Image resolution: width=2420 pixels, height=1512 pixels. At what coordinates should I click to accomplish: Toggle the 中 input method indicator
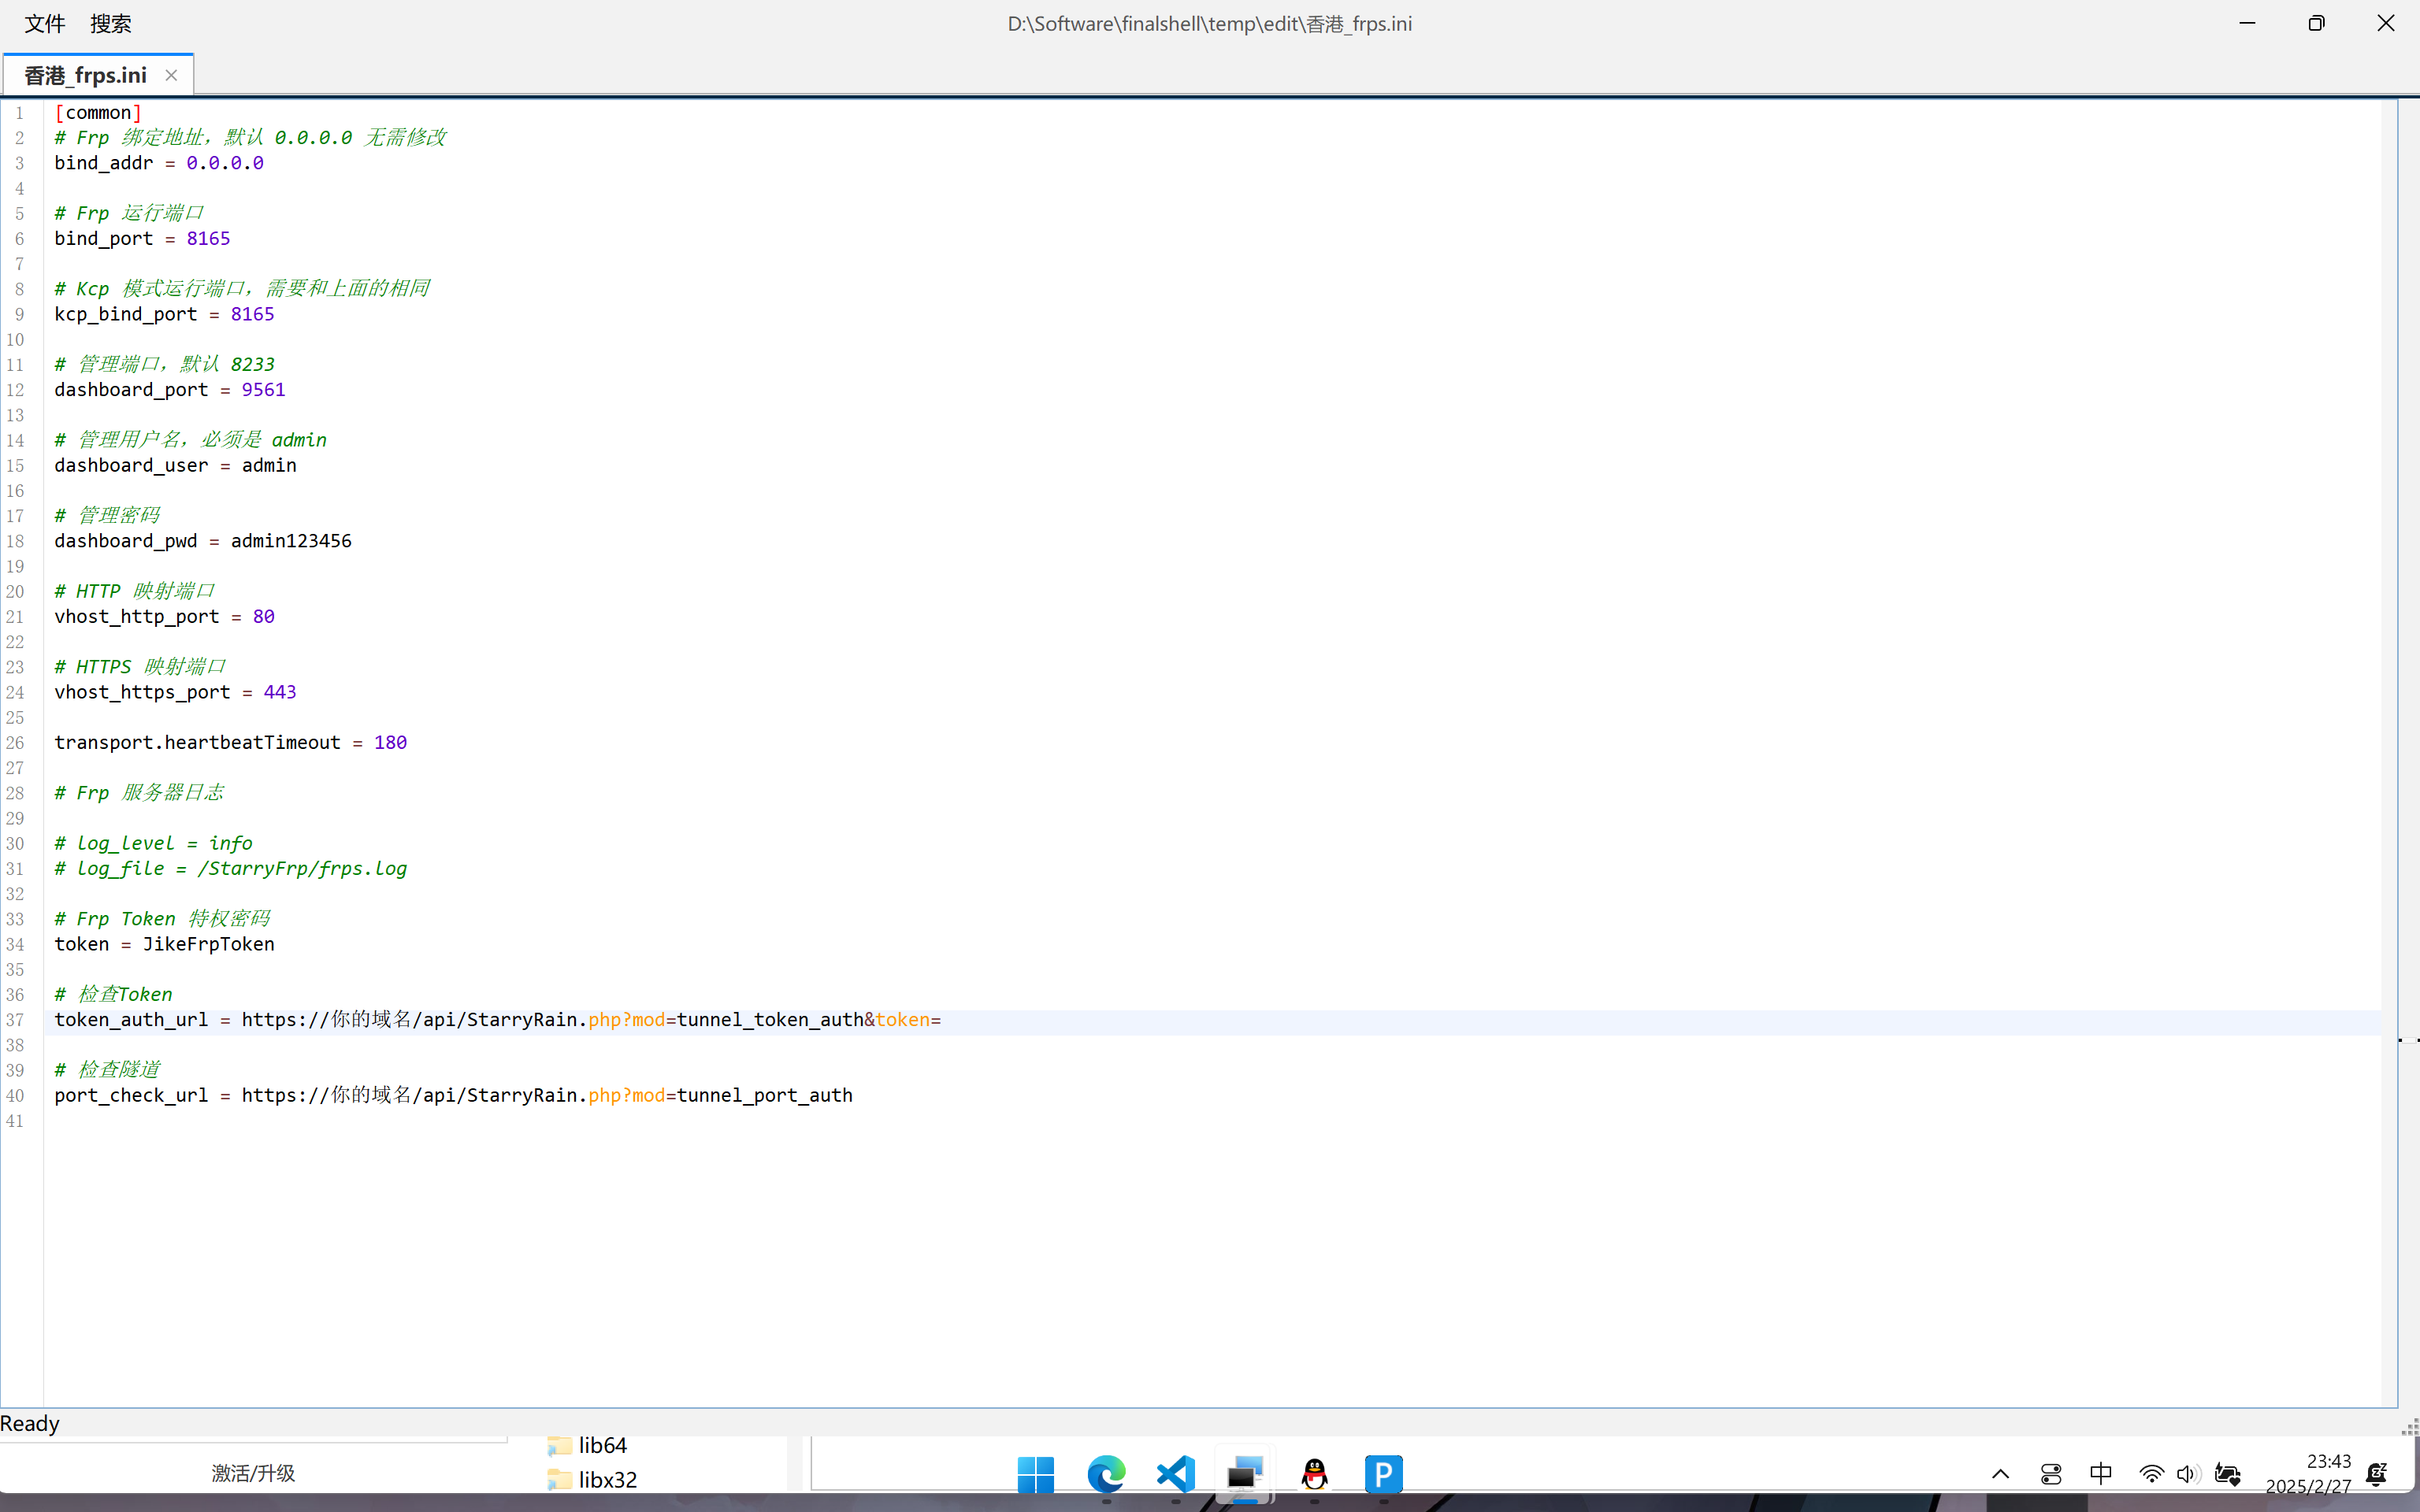point(2101,1474)
